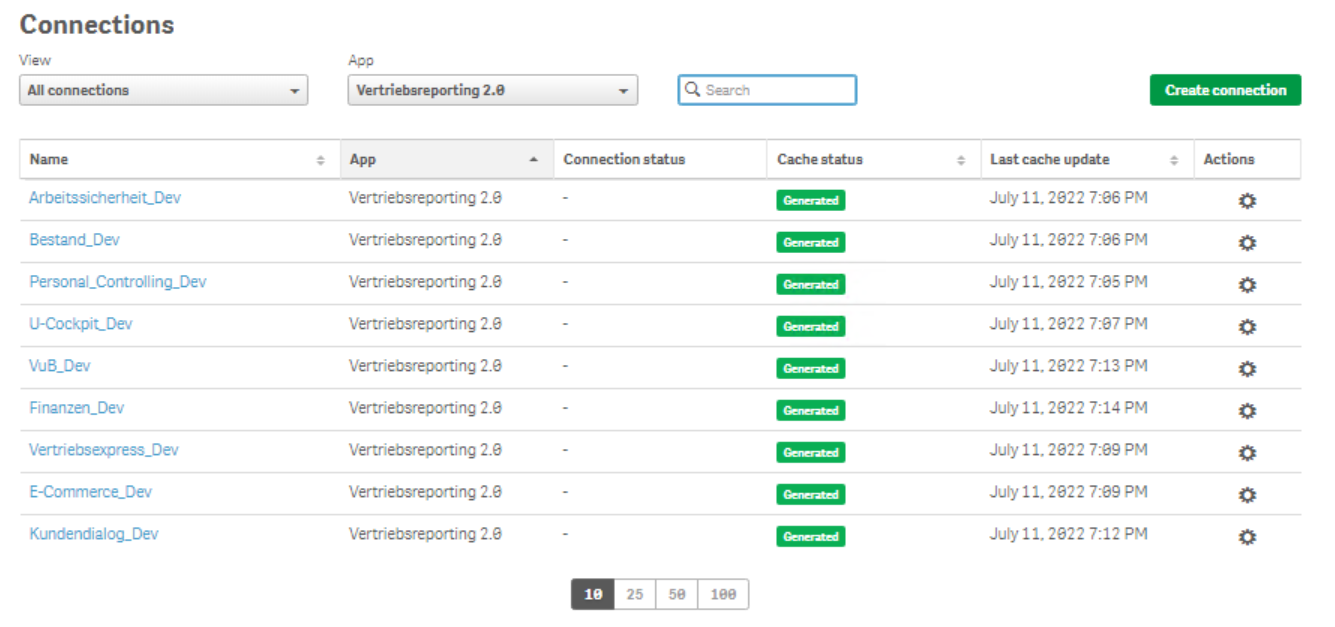Open Finanzen_Dev connection link

pyautogui.click(x=77, y=408)
